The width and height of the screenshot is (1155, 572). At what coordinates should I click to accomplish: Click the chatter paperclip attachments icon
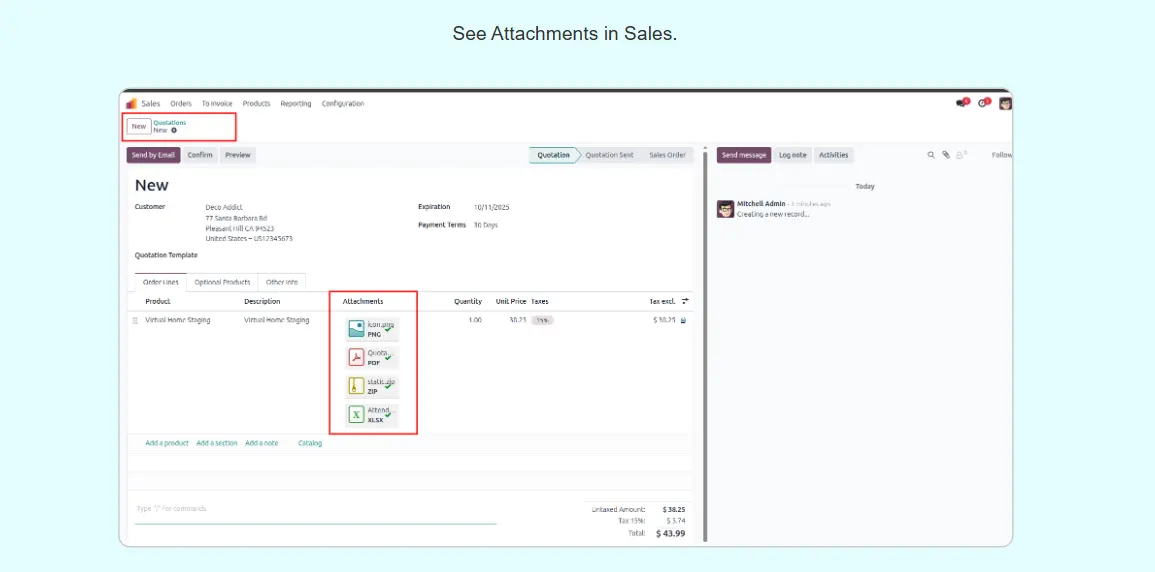click(946, 155)
